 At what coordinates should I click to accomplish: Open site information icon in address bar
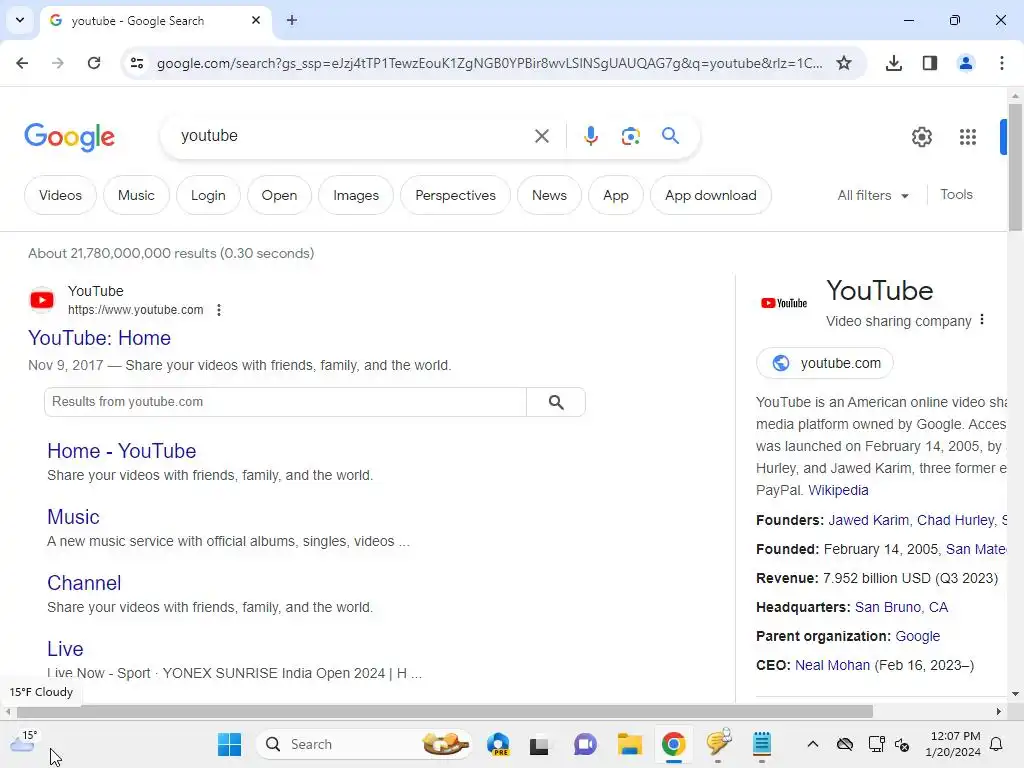(x=137, y=63)
